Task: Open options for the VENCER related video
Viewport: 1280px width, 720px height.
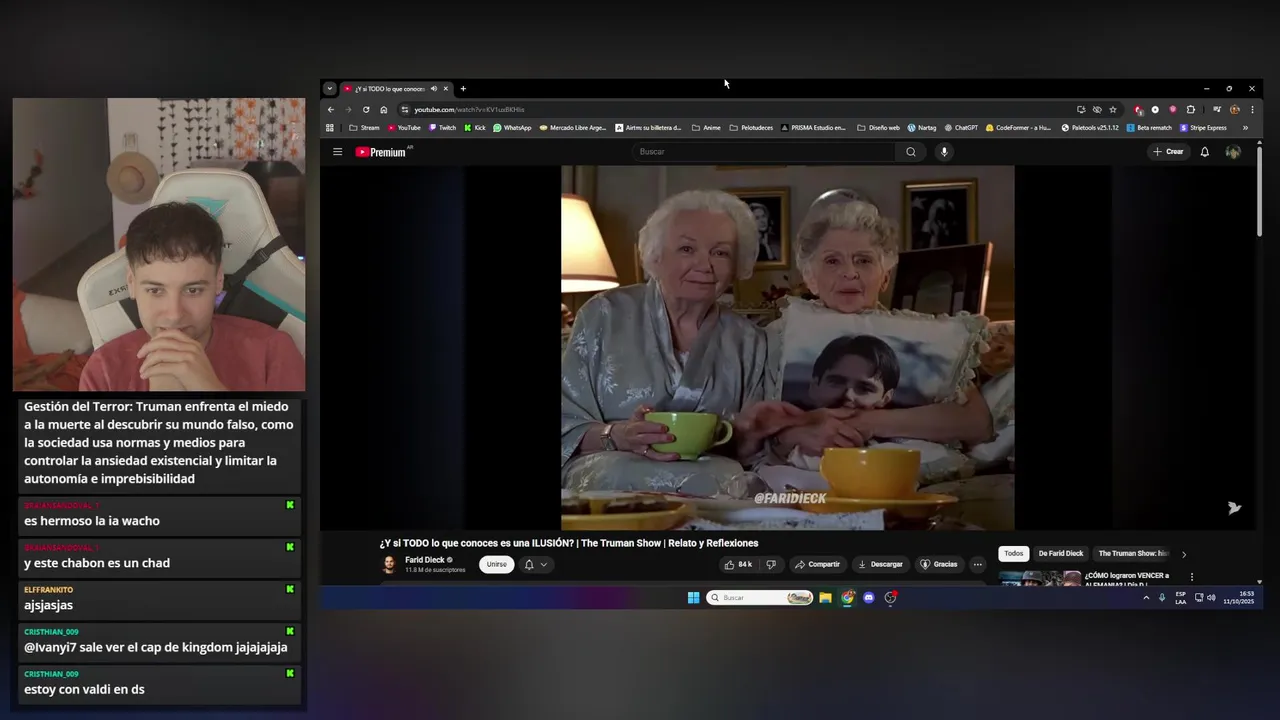Action: (x=1192, y=577)
